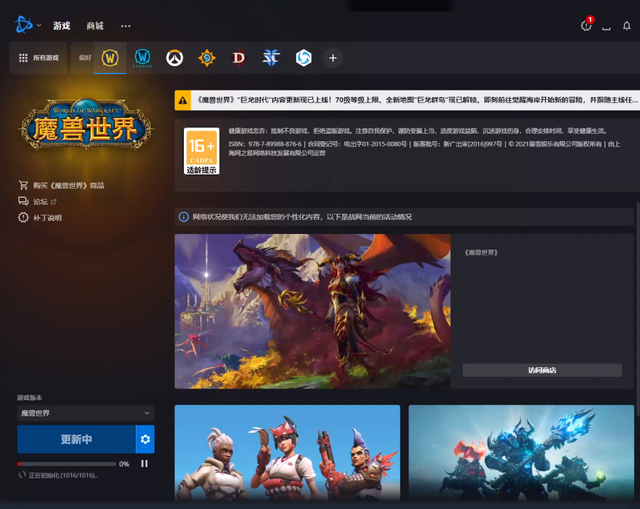The image size is (640, 509).
Task: Open the Dragonflight dragon artwork banner
Action: click(x=313, y=311)
